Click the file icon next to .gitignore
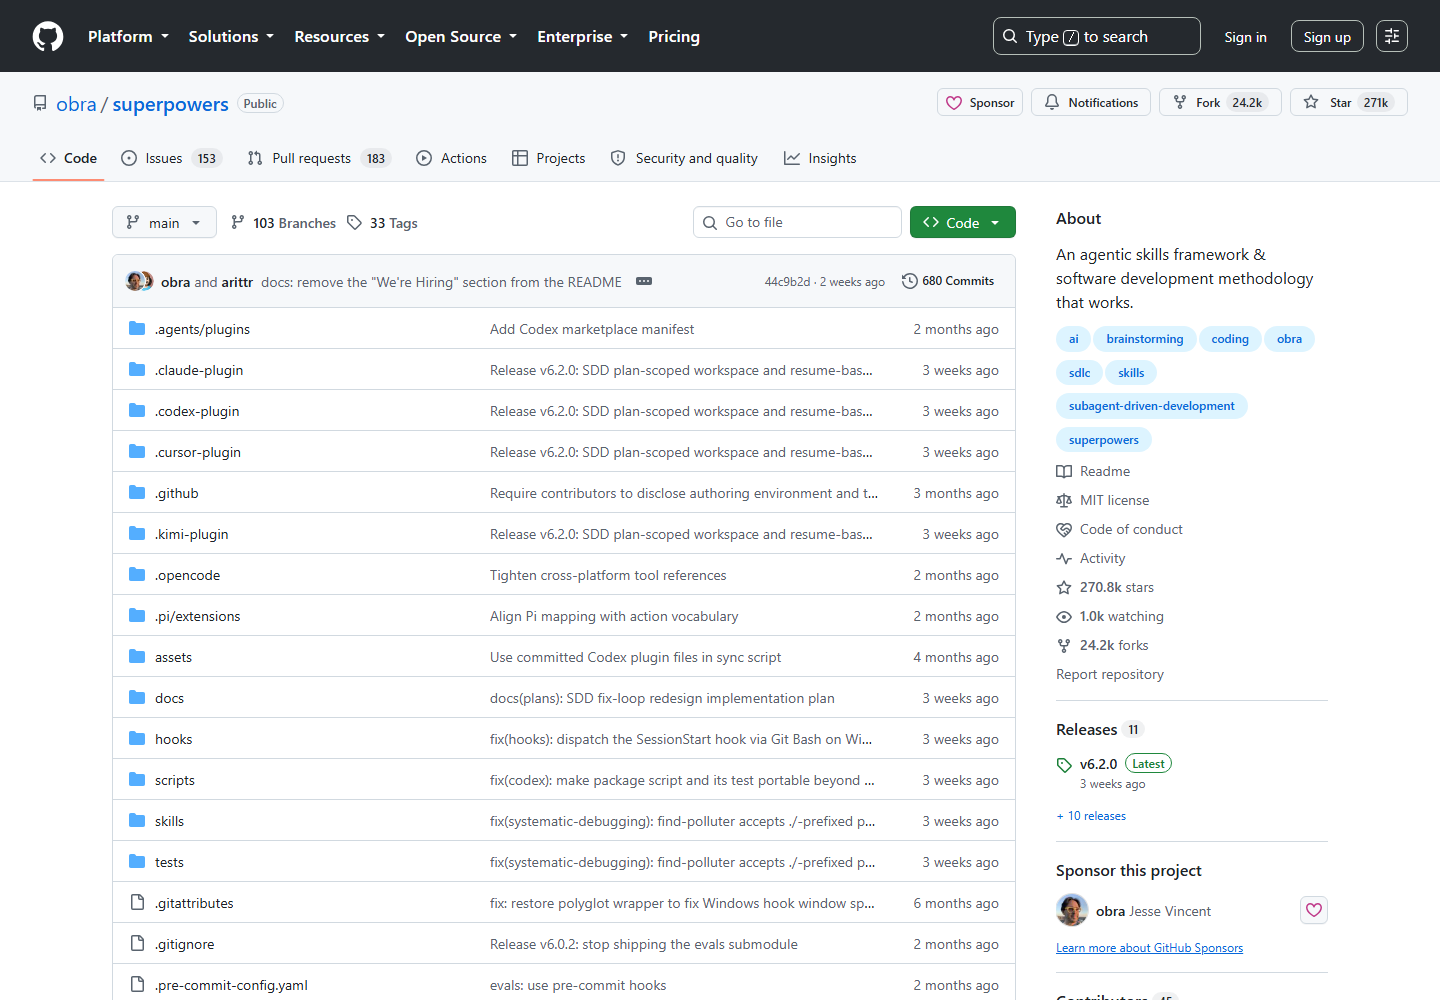 [x=137, y=944]
